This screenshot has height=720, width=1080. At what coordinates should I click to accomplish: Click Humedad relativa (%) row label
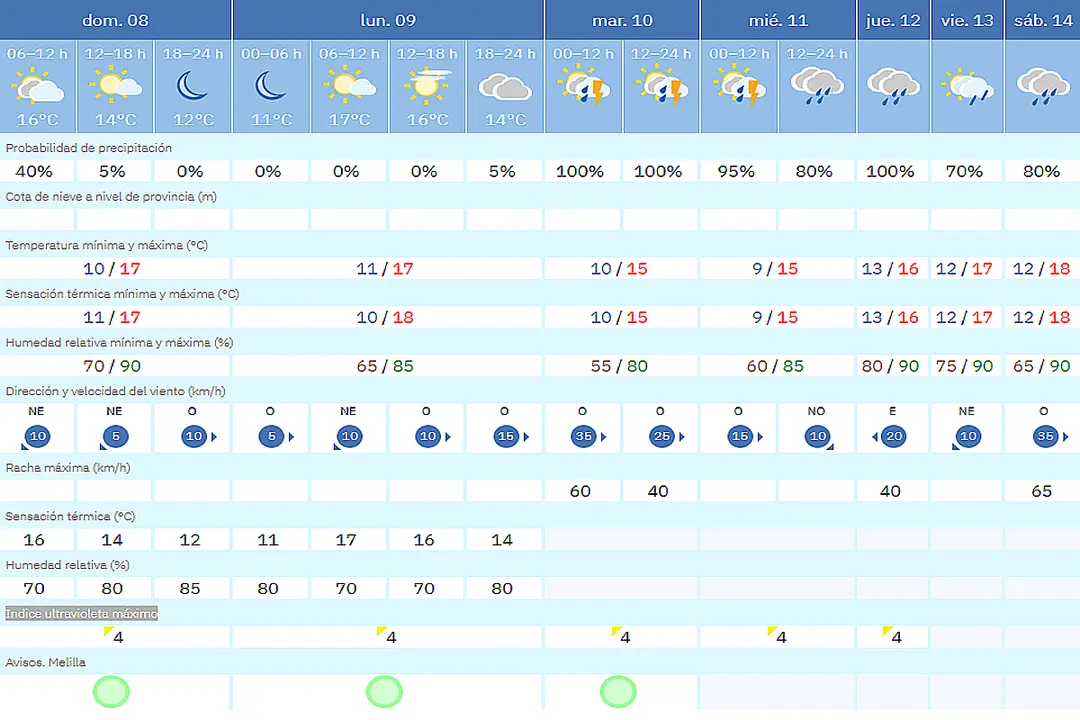[x=68, y=565]
